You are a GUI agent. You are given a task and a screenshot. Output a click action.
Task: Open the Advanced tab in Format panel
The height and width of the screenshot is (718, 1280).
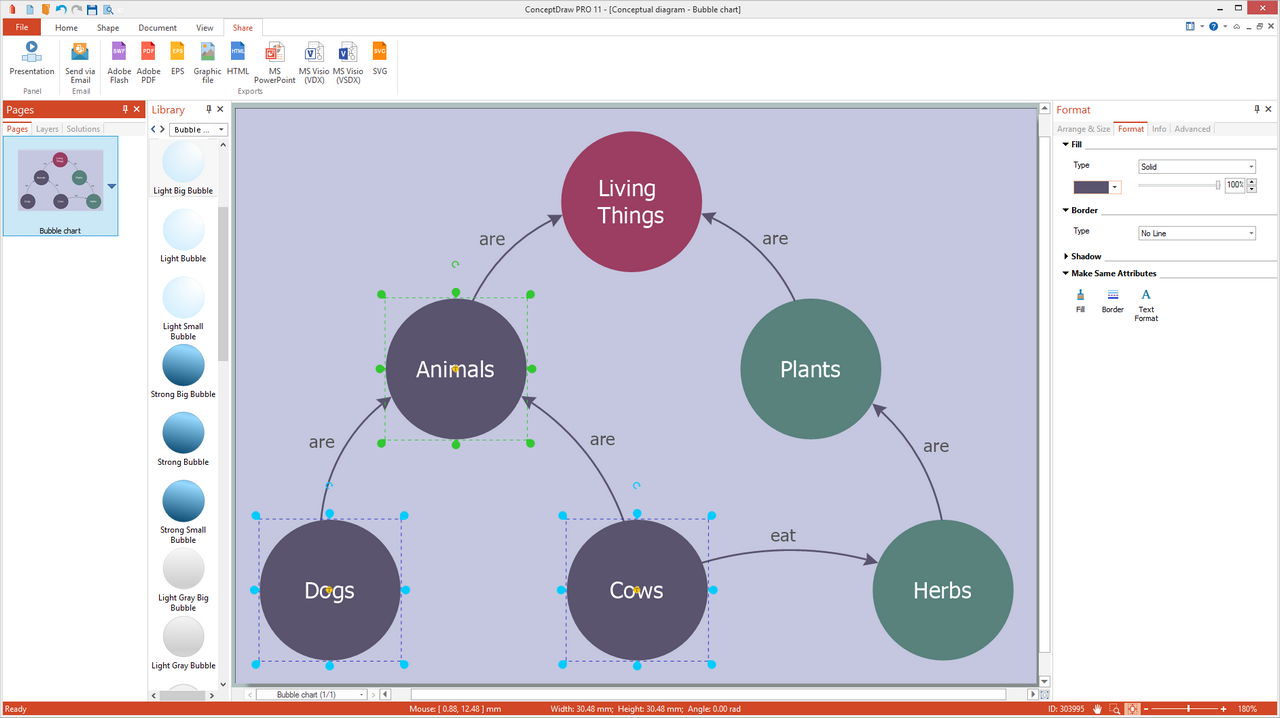pos(1192,129)
